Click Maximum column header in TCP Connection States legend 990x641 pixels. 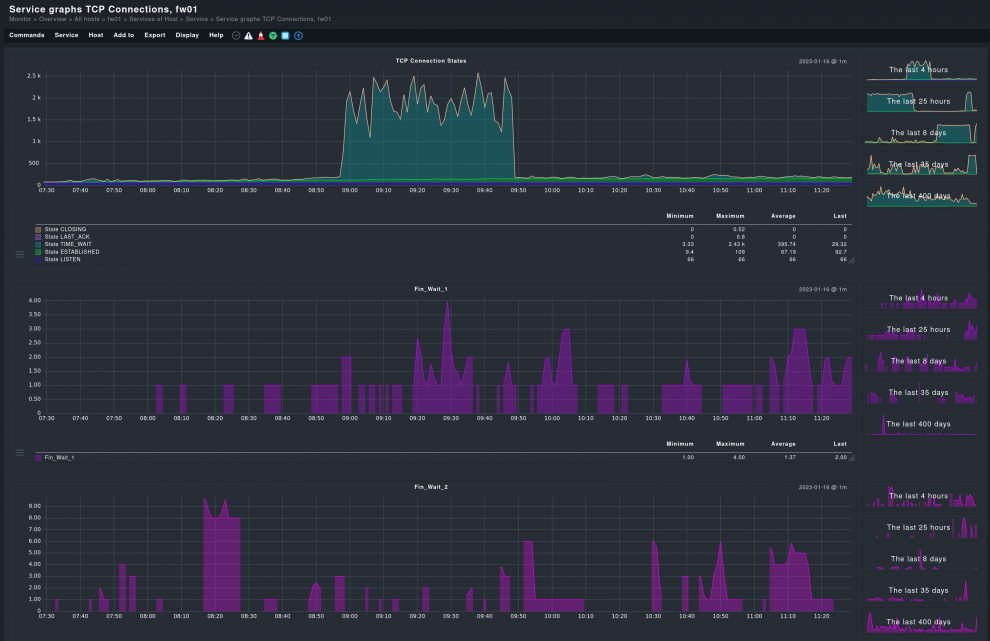(x=730, y=216)
